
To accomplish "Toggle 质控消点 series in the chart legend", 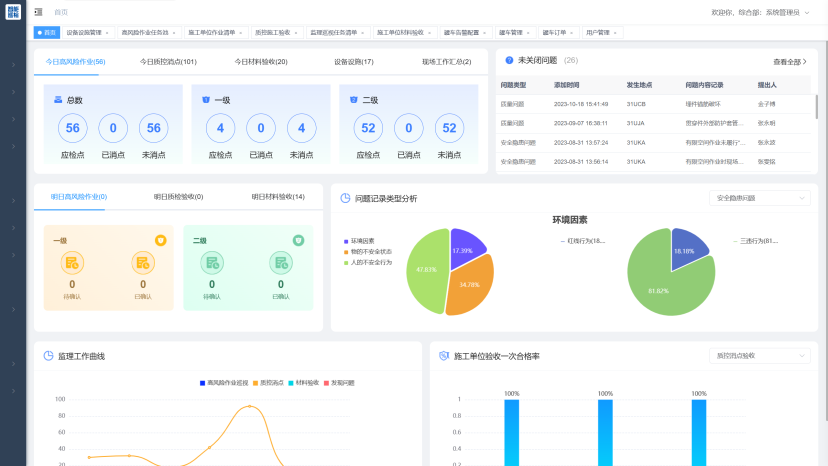I will coord(271,383).
